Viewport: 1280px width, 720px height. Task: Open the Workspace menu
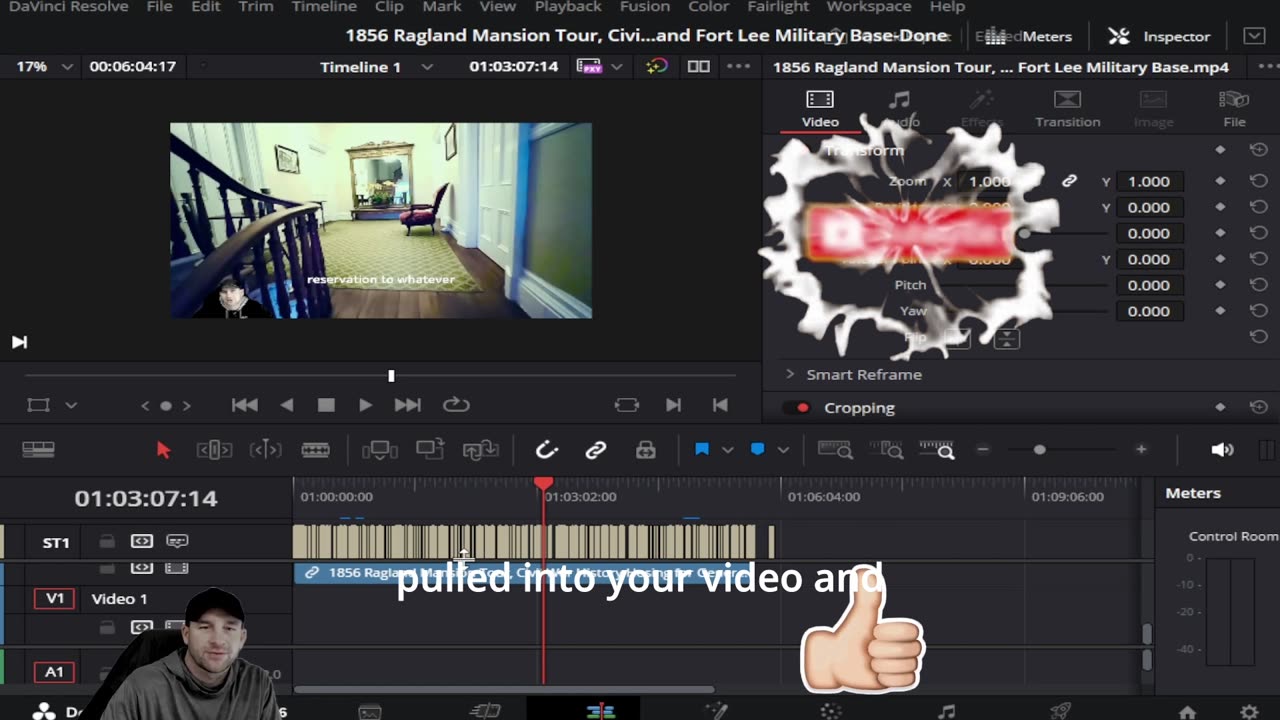[868, 7]
